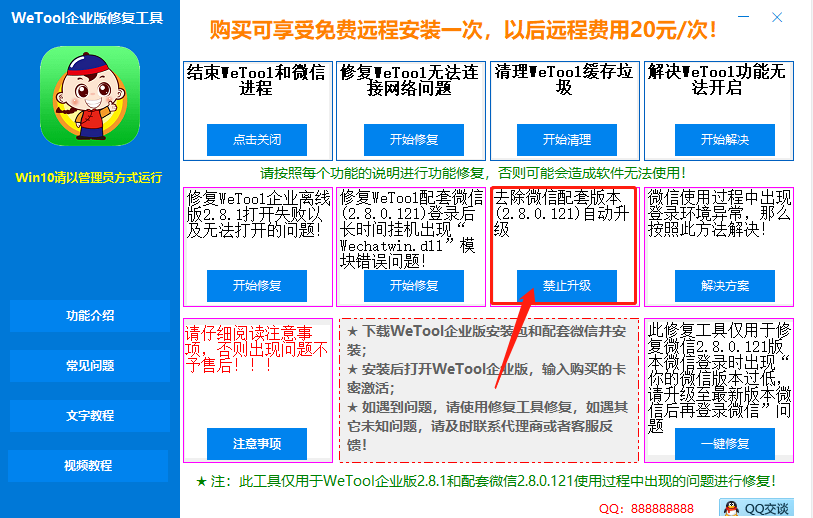Click 开始清理 to clear cache

coord(567,139)
